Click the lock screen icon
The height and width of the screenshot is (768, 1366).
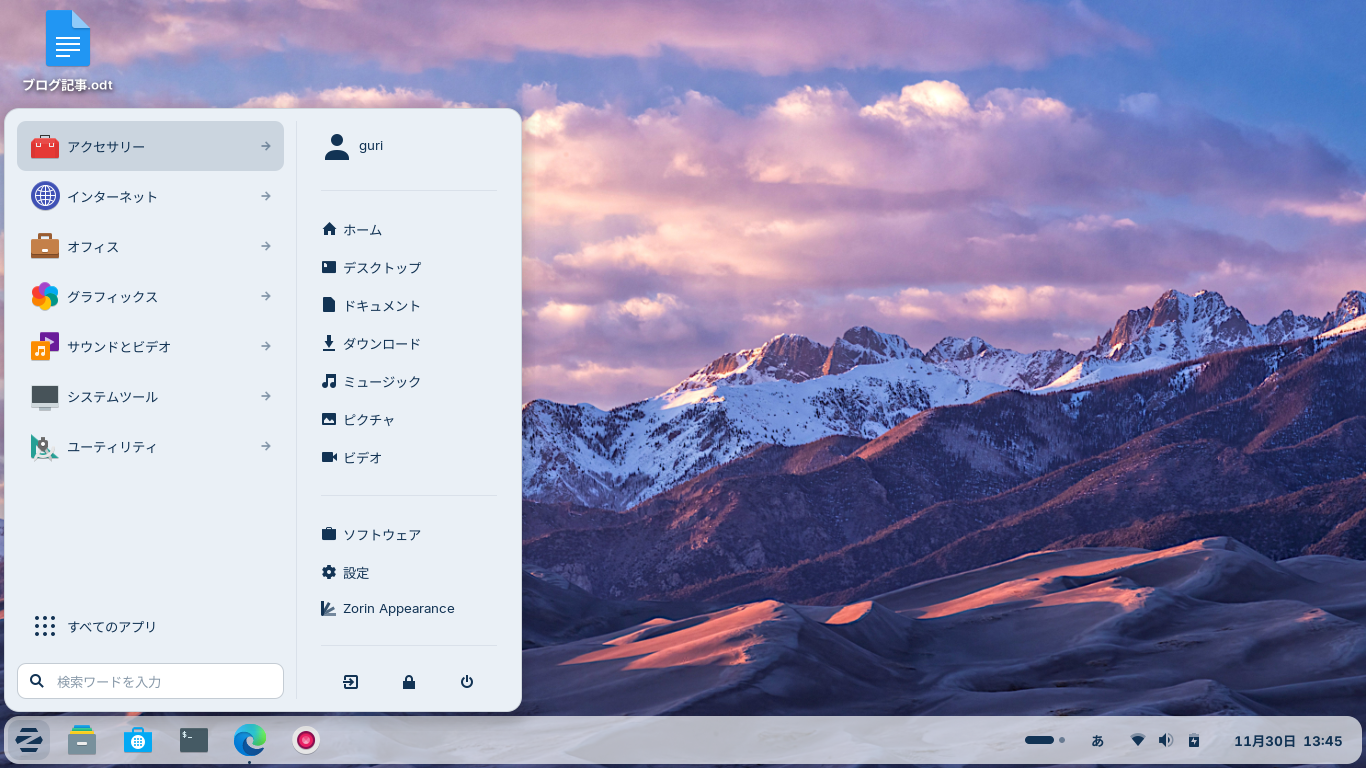tap(409, 682)
